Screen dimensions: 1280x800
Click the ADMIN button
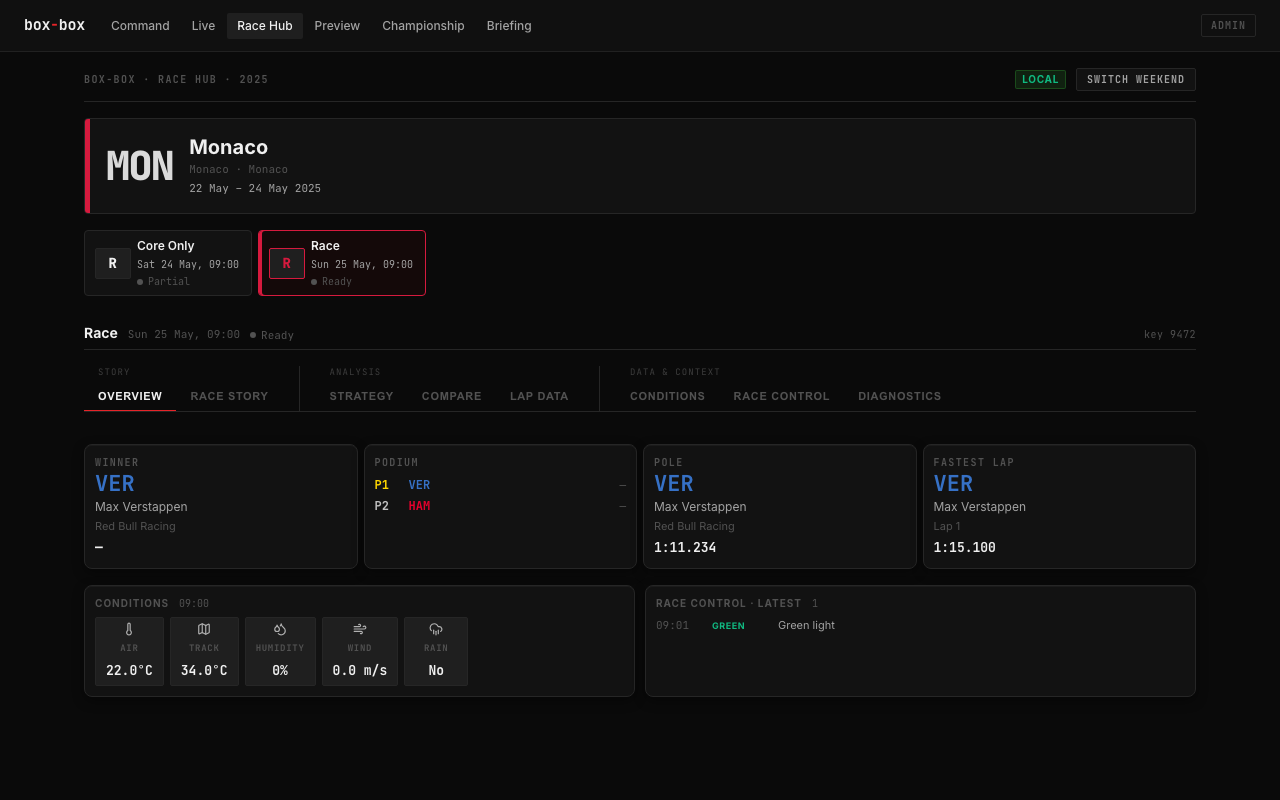pyautogui.click(x=1228, y=26)
